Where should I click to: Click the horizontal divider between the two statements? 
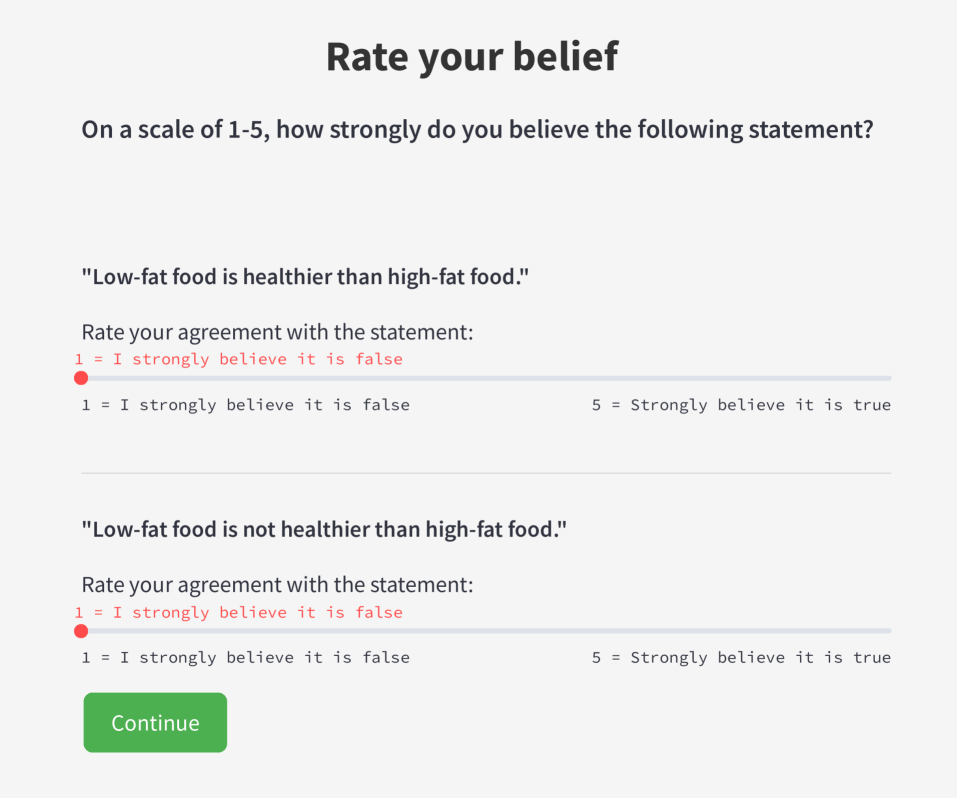coord(486,473)
